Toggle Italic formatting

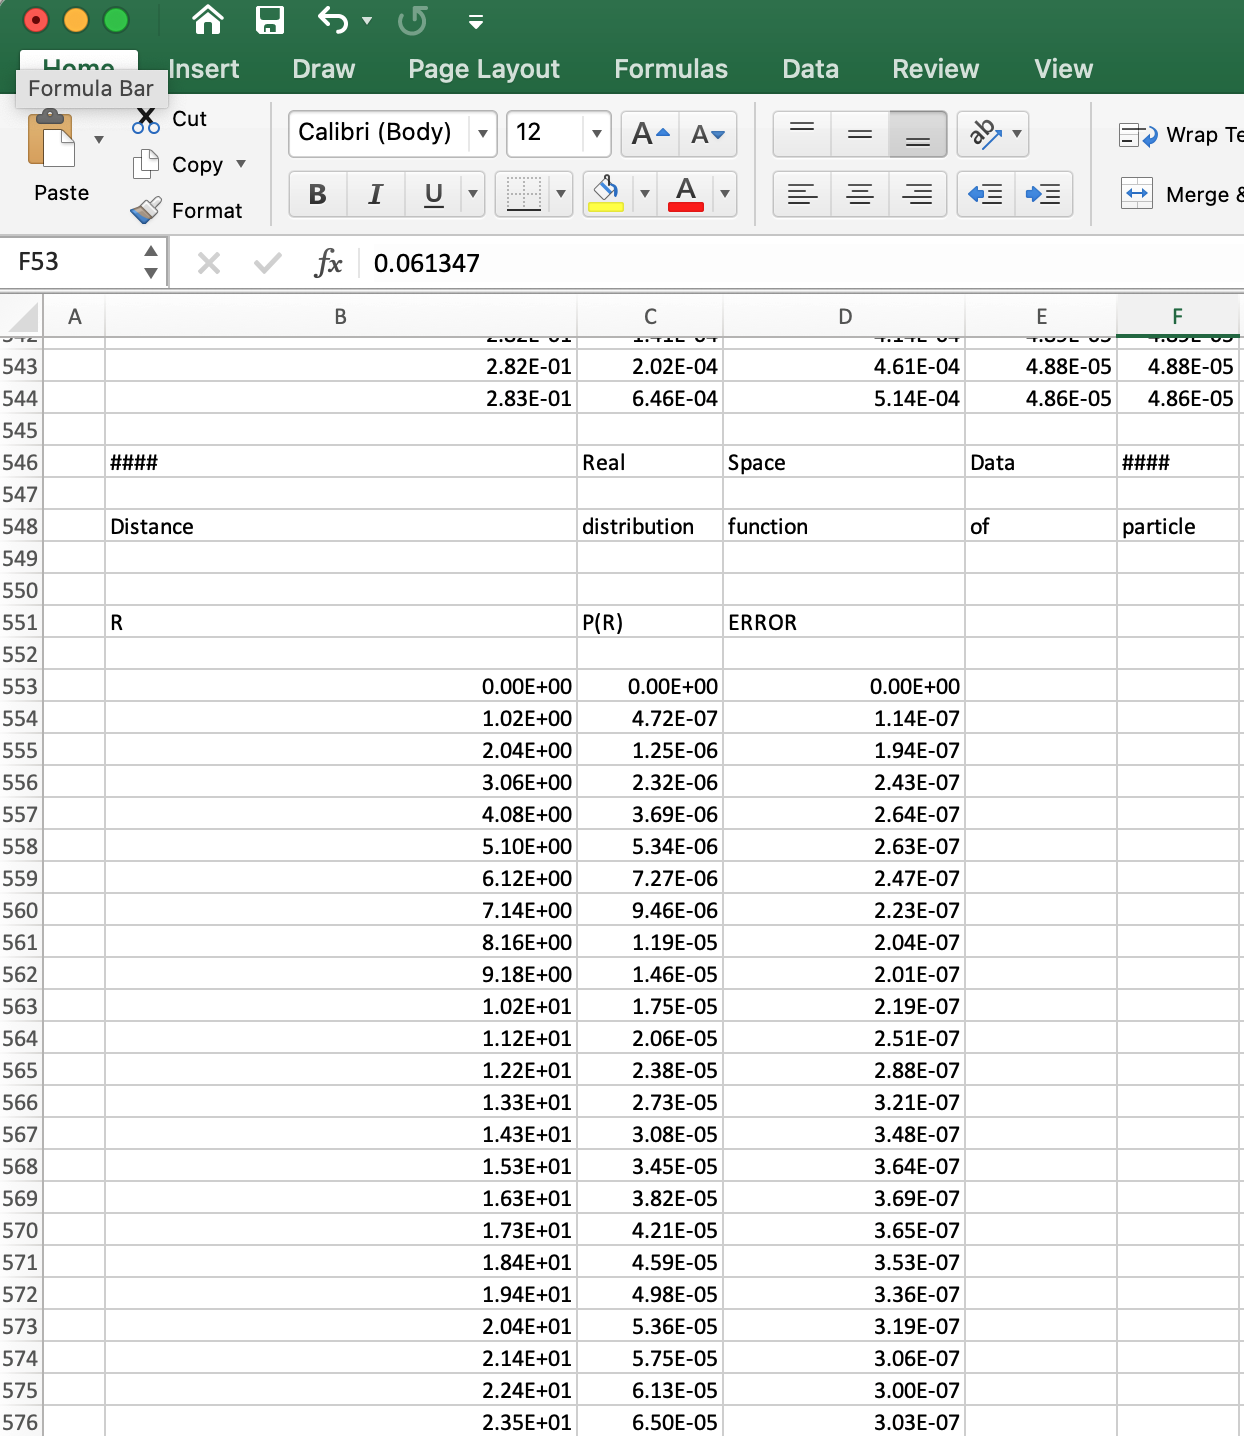pos(376,194)
